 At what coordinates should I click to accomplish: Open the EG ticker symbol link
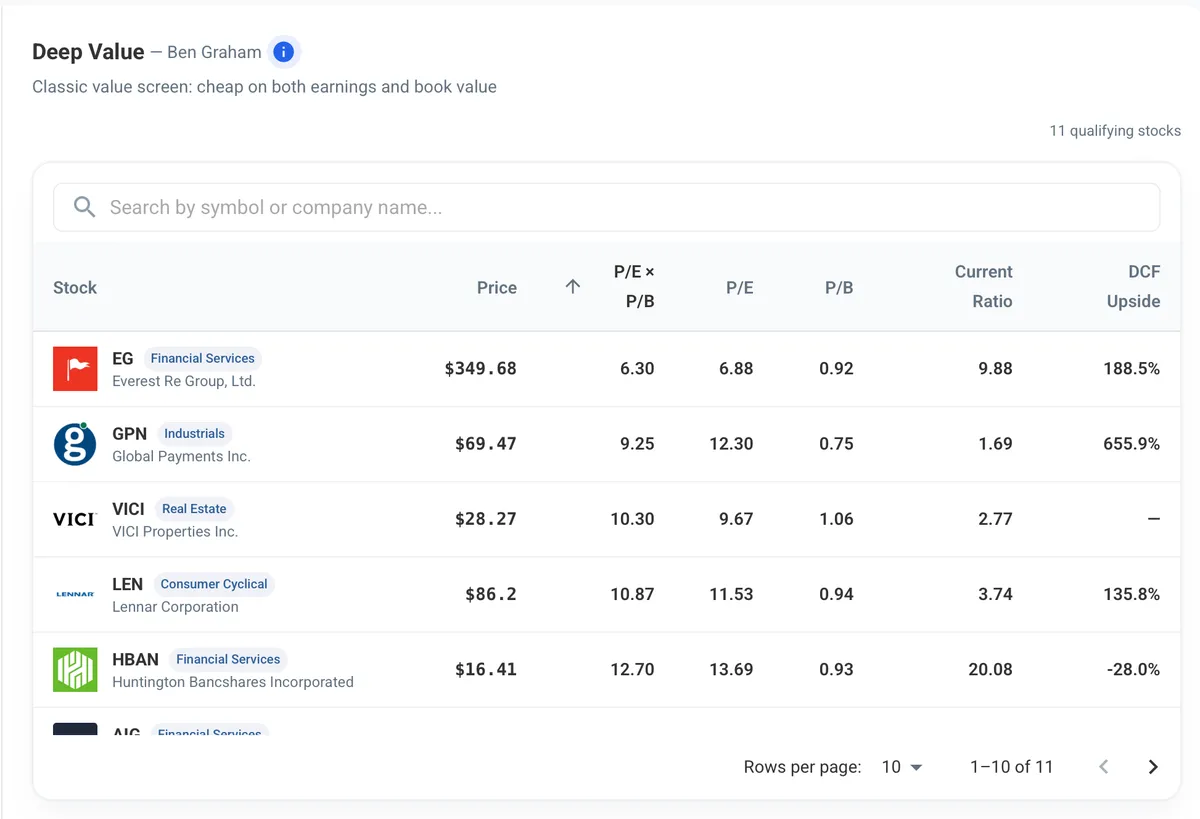(x=123, y=359)
